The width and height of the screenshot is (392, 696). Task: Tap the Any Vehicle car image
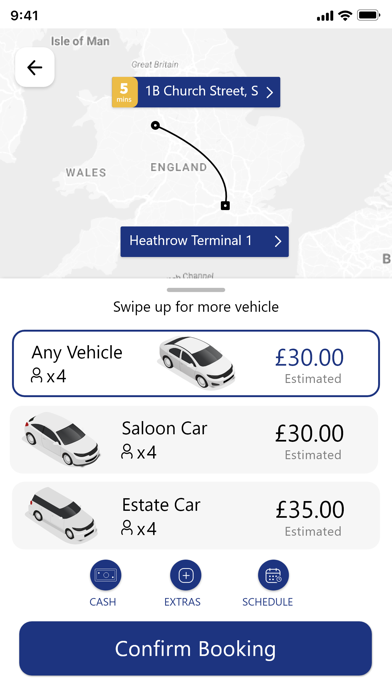(196, 362)
